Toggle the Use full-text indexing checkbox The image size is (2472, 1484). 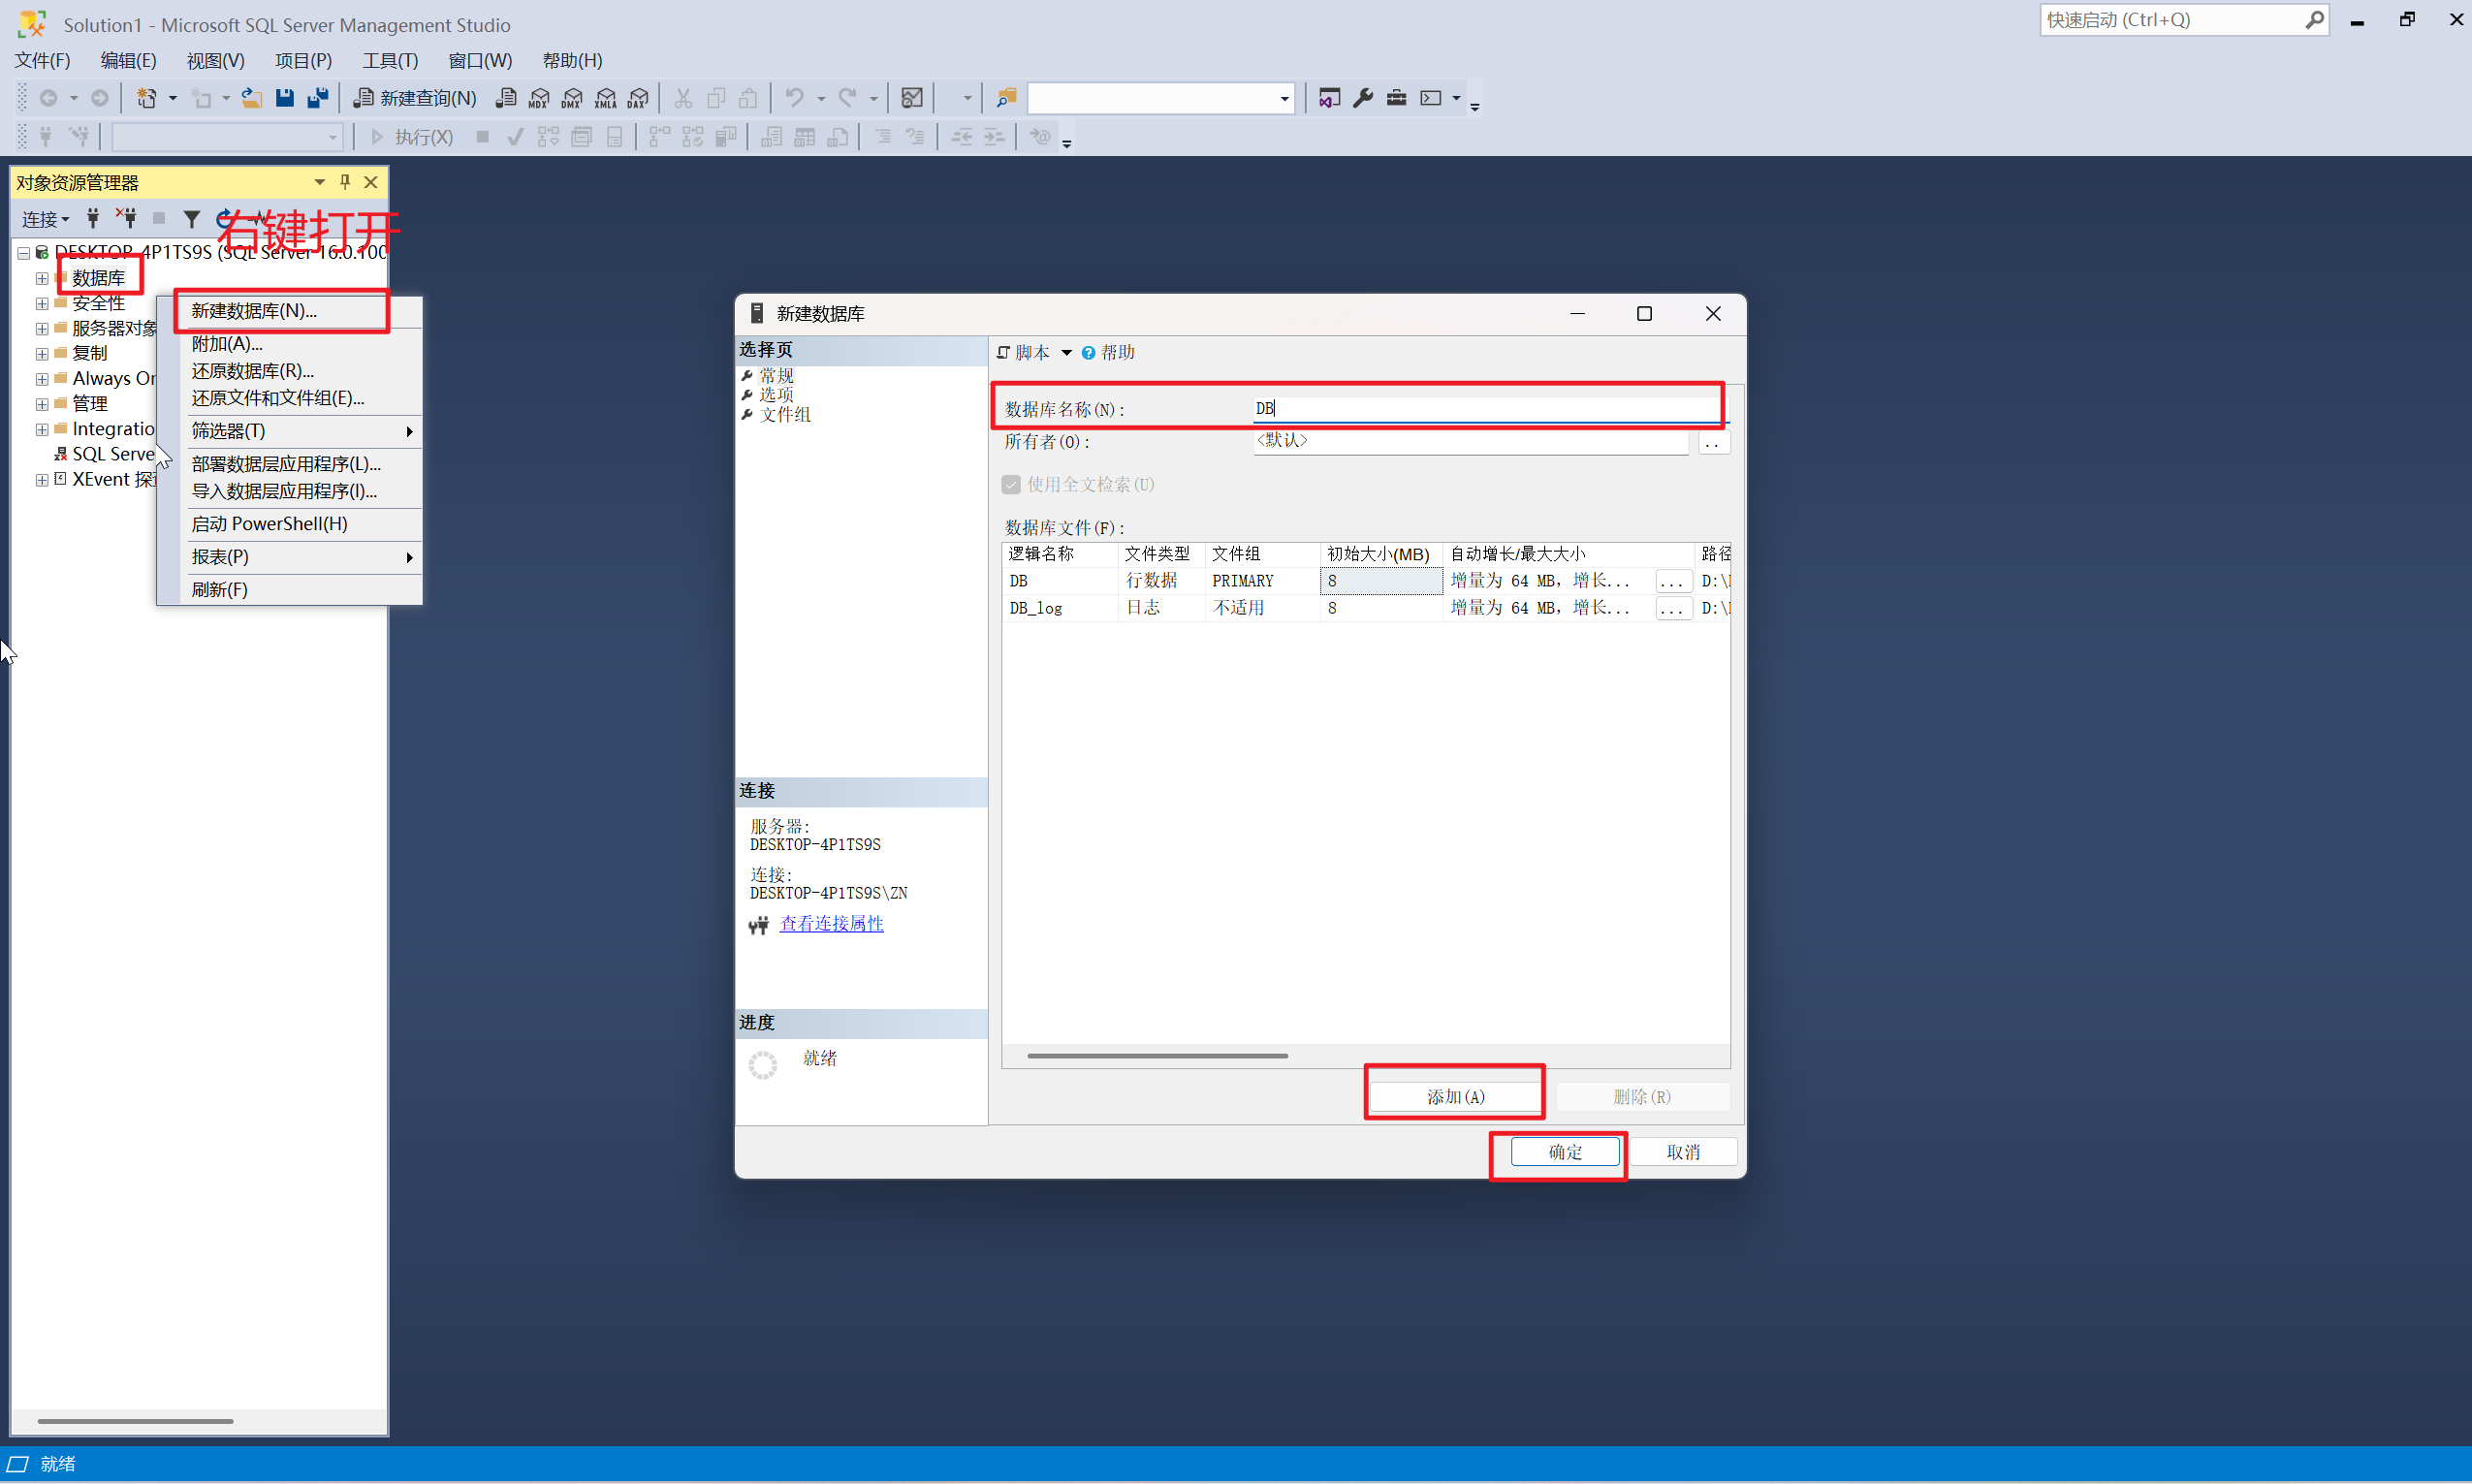[x=1011, y=485]
